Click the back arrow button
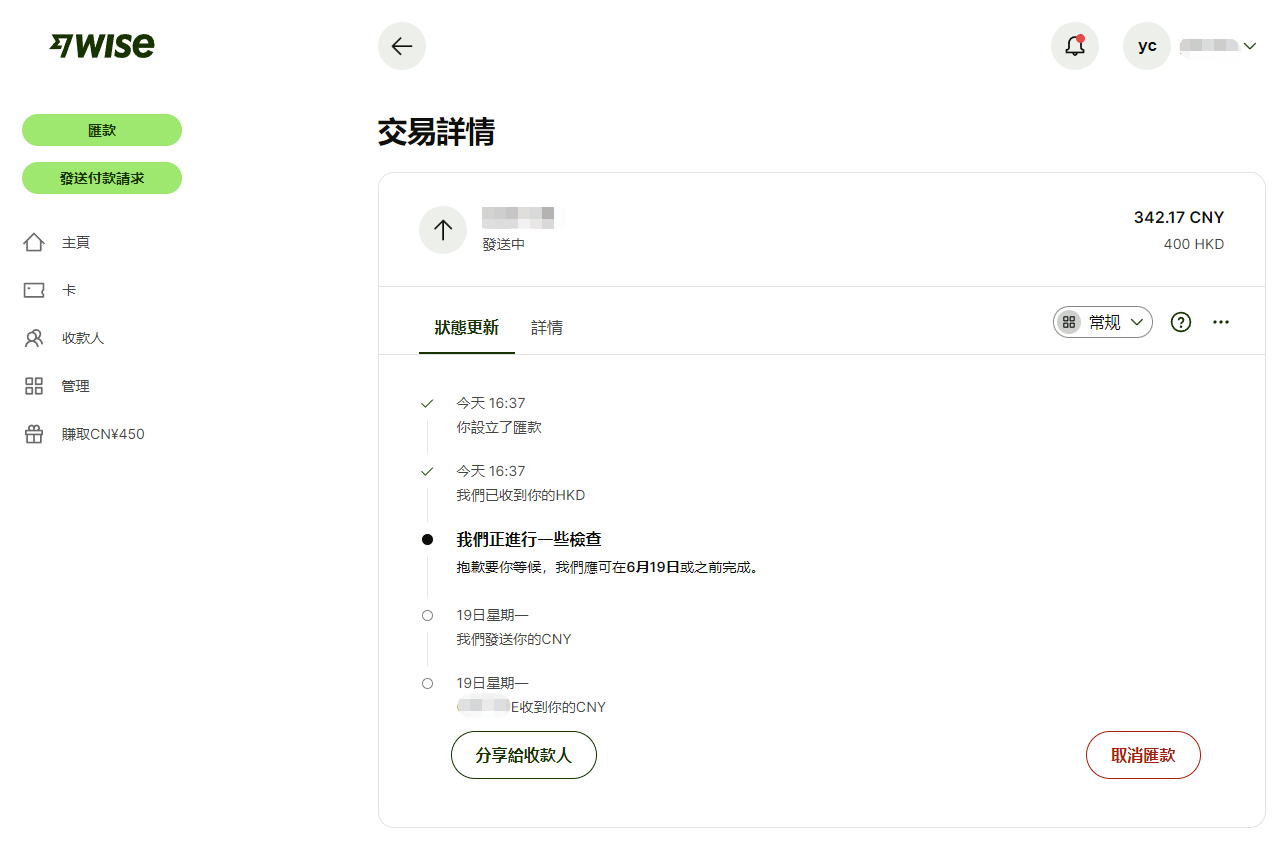The width and height of the screenshot is (1284, 850). 401,45
